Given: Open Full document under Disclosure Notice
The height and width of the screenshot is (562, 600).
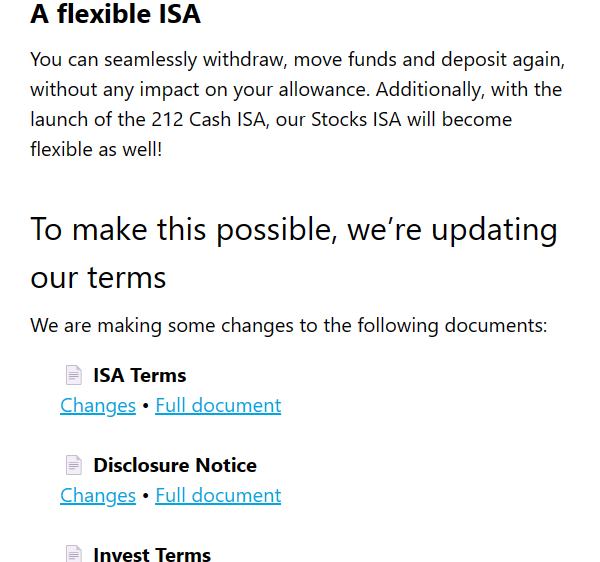Looking at the screenshot, I should pyautogui.click(x=218, y=496).
